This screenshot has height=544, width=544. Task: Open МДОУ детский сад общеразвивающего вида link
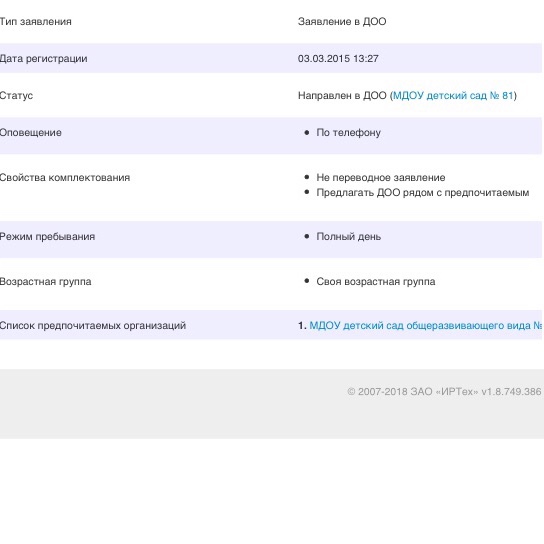(425, 325)
